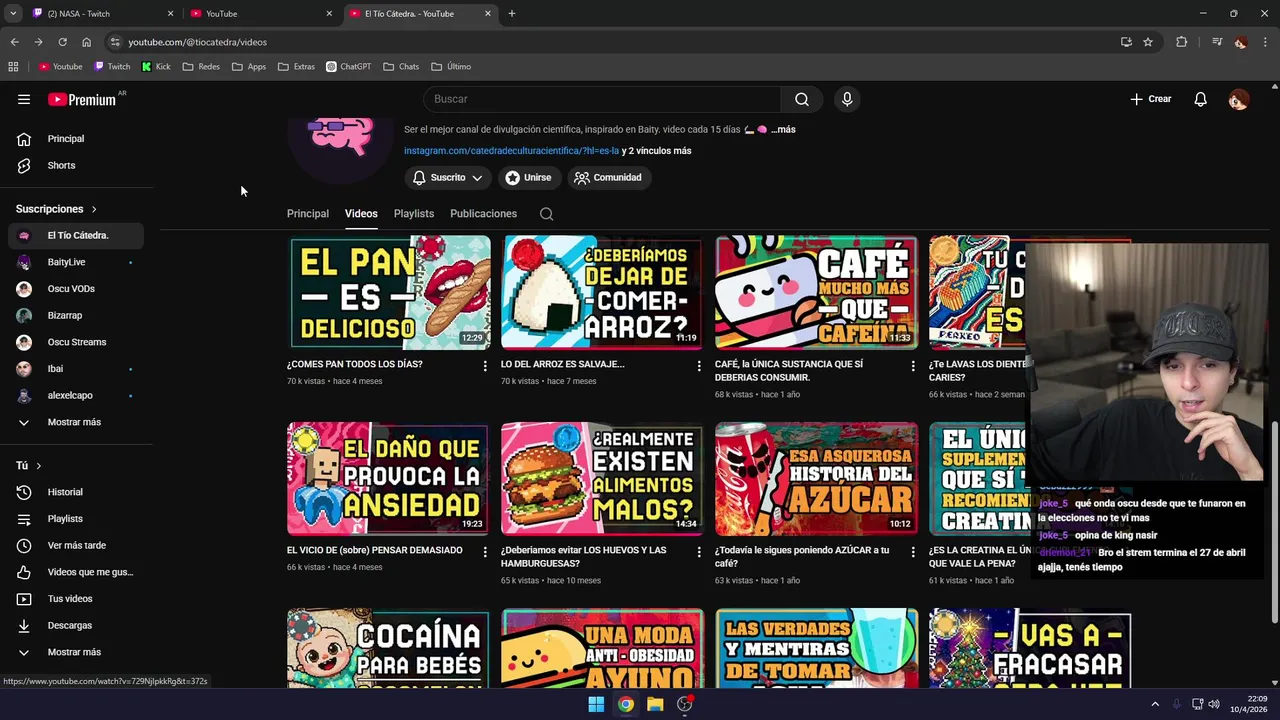
Task: Switch to NASA - Twitch browser tab
Action: point(100,13)
